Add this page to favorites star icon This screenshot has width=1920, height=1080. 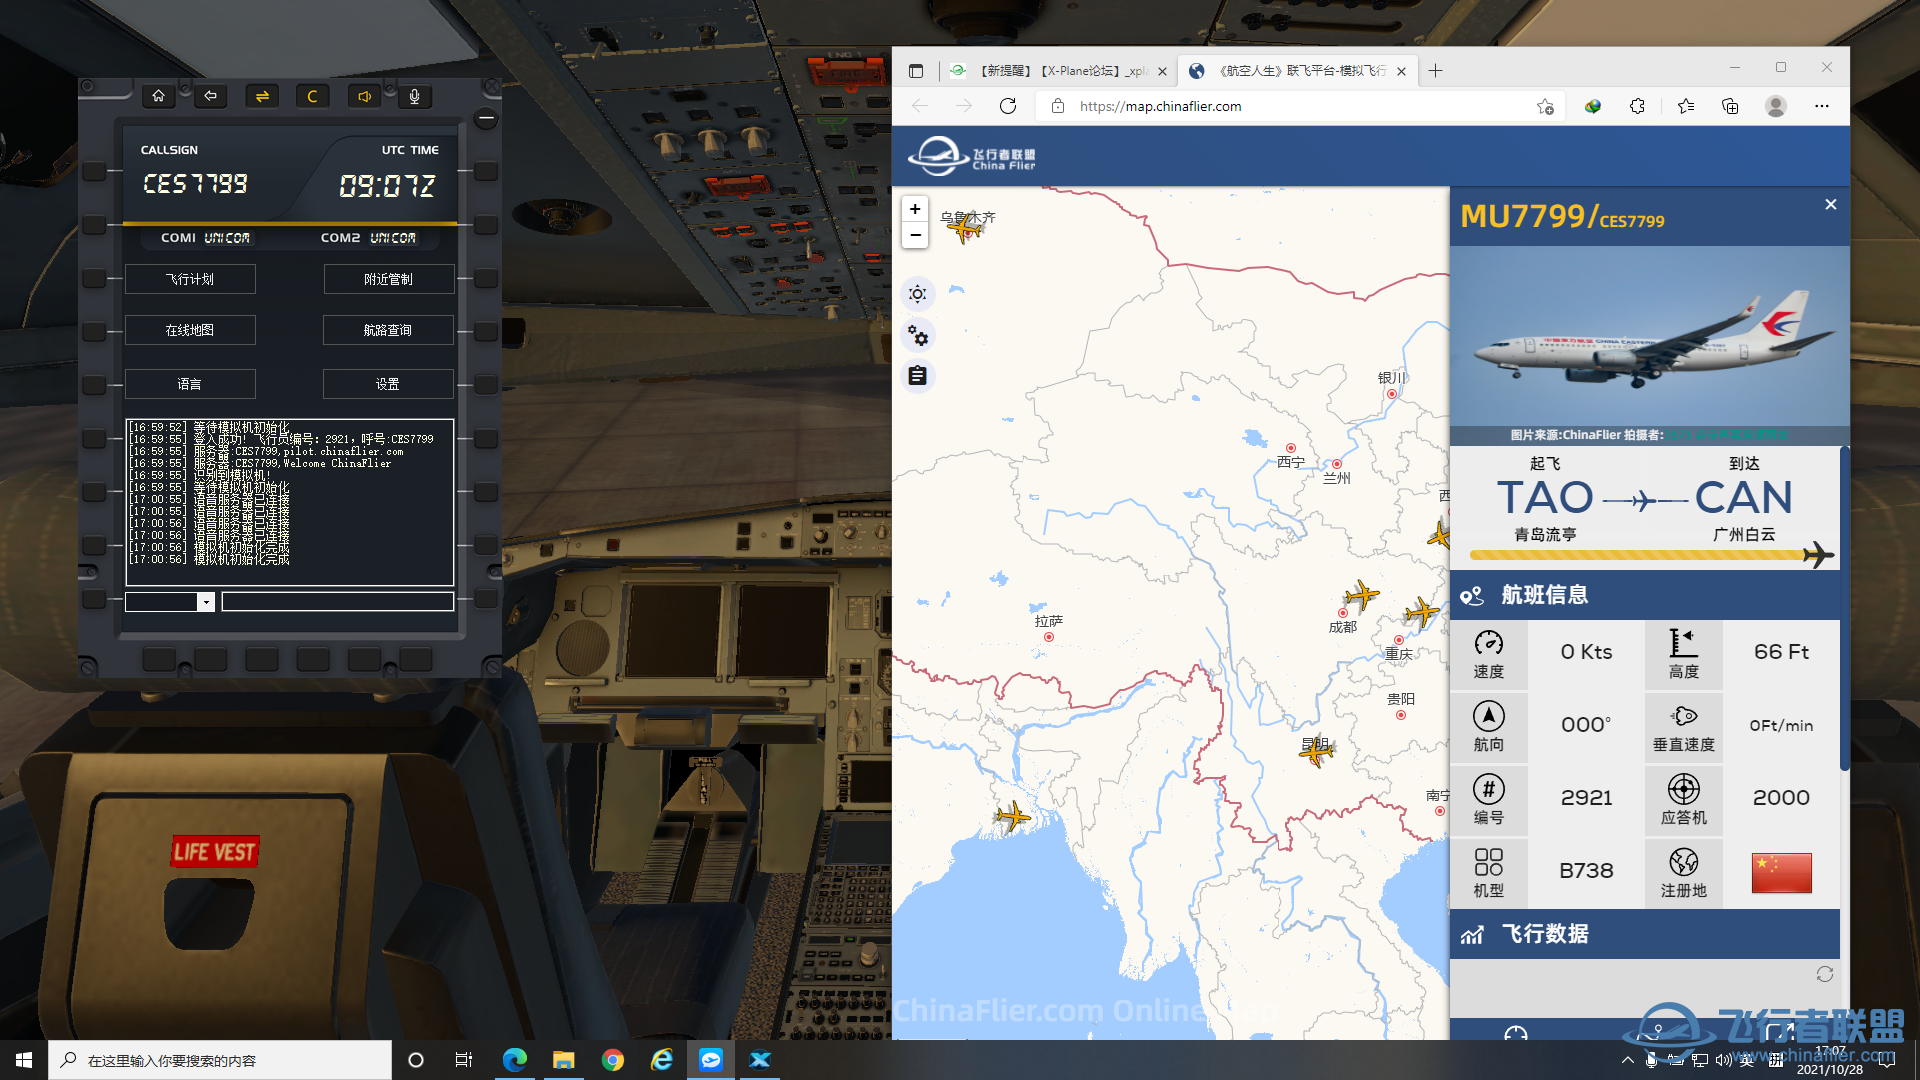1545,106
